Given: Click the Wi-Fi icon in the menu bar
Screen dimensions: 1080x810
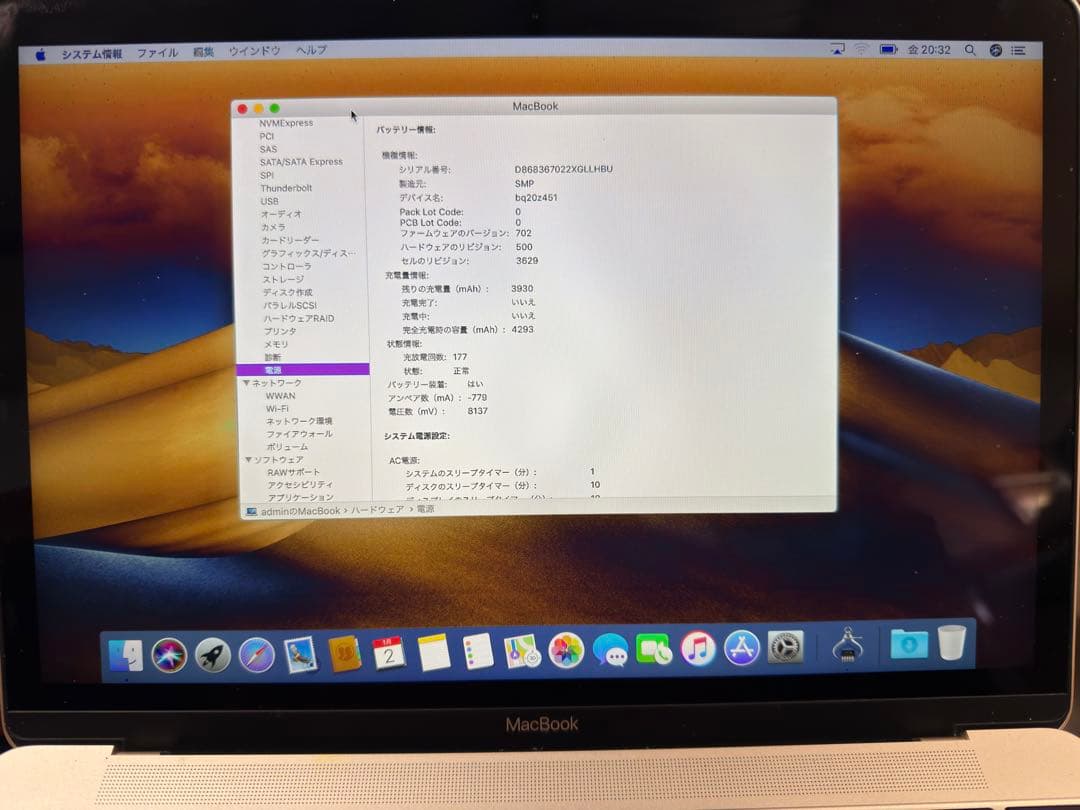Looking at the screenshot, I should click(860, 48).
